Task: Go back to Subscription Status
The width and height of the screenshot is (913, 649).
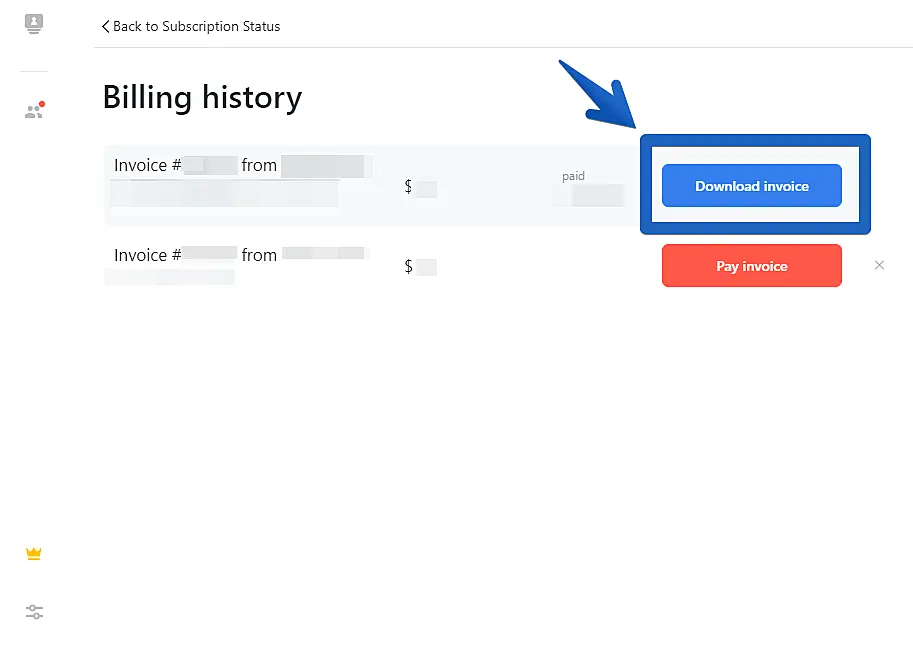Action: coord(196,27)
